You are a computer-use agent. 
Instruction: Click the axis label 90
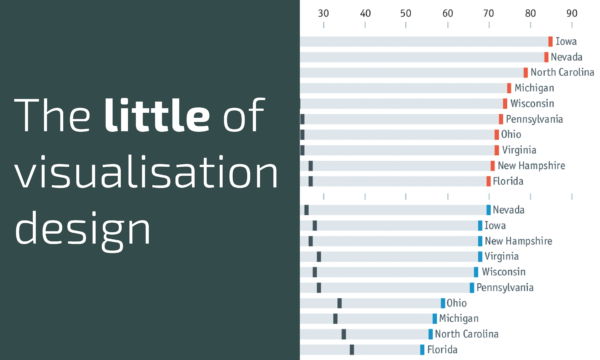coord(572,13)
